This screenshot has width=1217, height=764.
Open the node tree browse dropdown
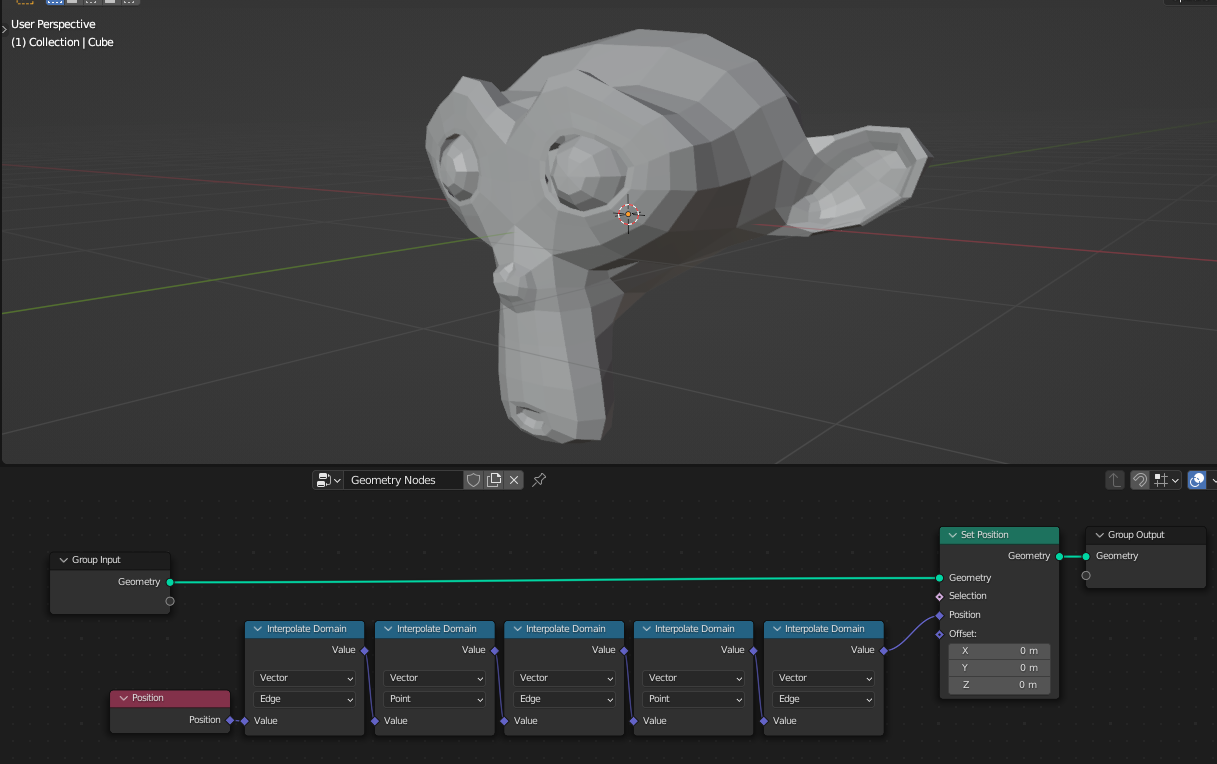point(327,480)
